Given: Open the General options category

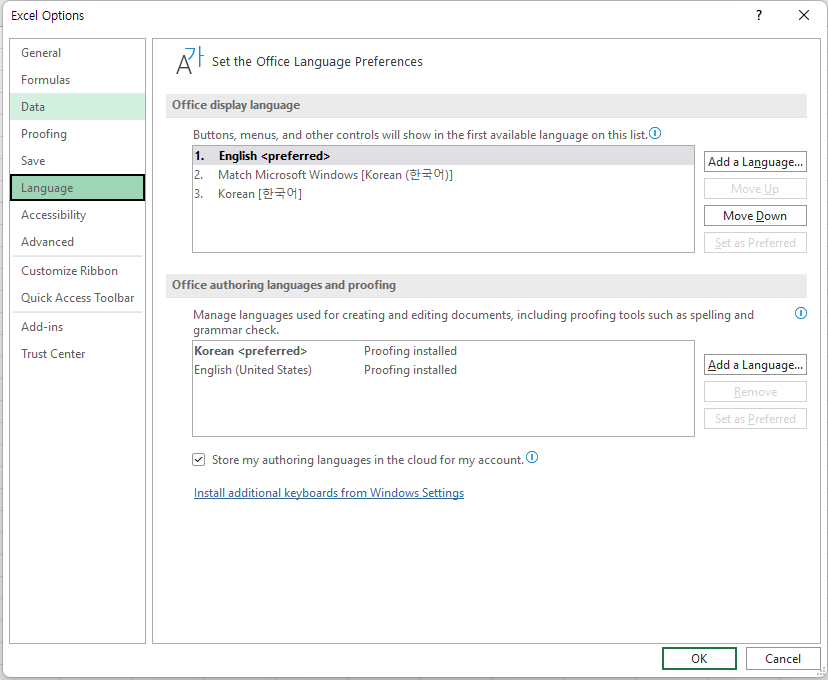Looking at the screenshot, I should pos(77,53).
